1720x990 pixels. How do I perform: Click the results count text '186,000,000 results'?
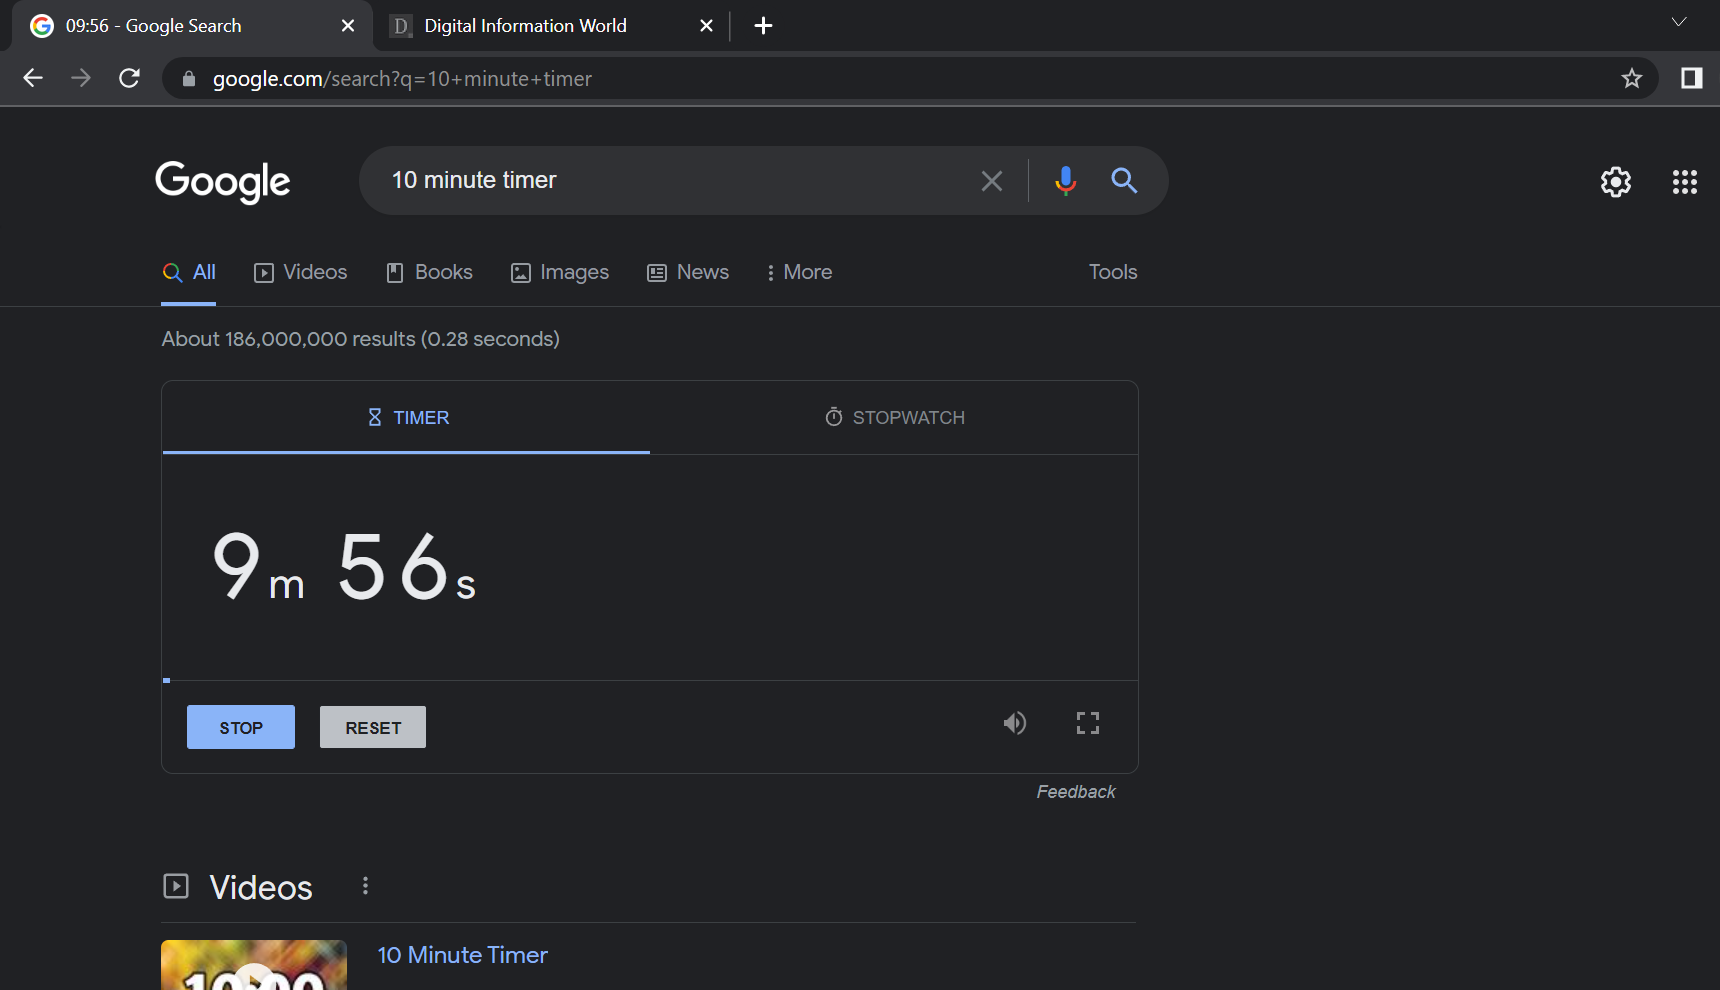pos(320,339)
